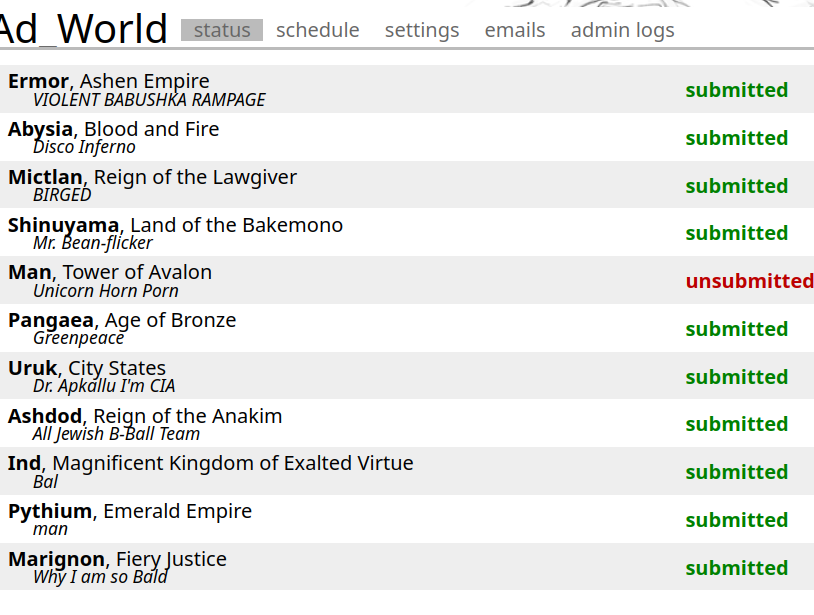
Task: Select the Mictlan nation name
Action: [45, 177]
